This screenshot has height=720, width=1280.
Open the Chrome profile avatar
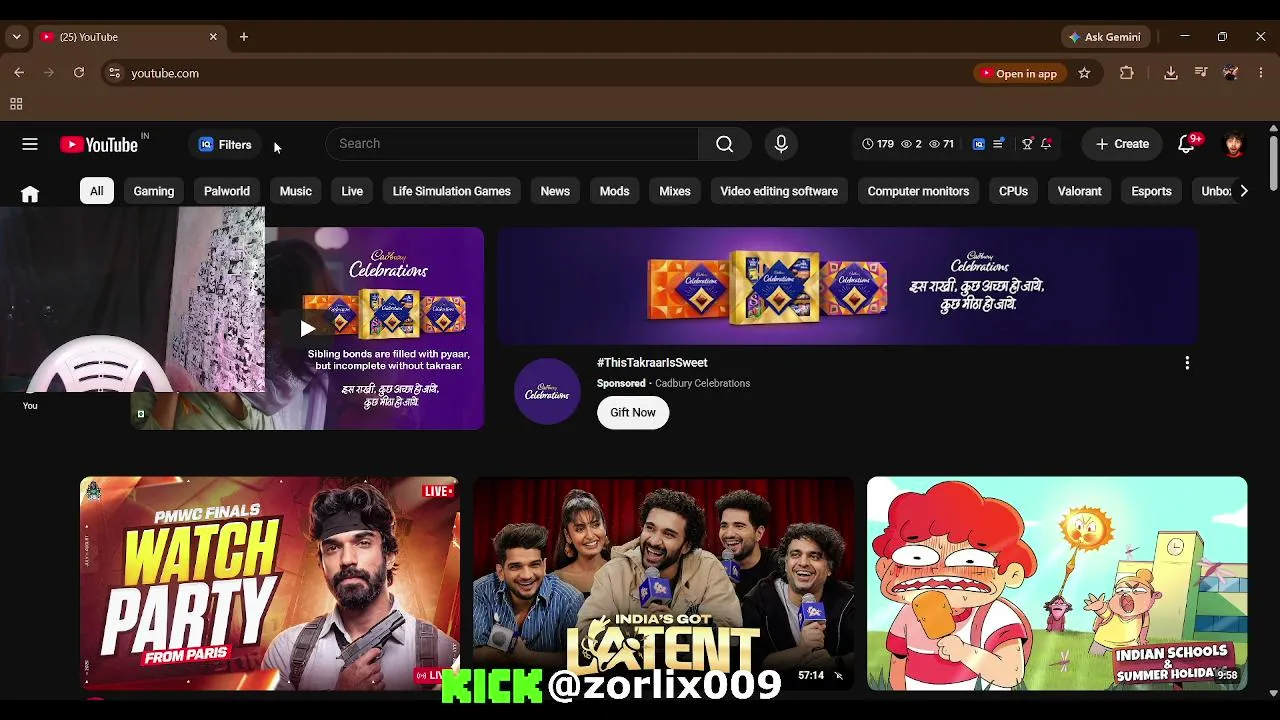pos(1231,73)
